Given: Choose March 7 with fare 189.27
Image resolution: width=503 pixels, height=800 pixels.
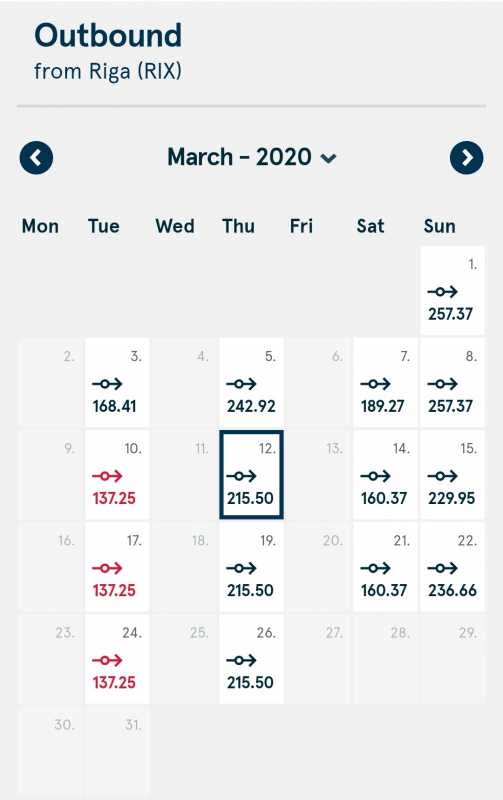Looking at the screenshot, I should coord(385,382).
